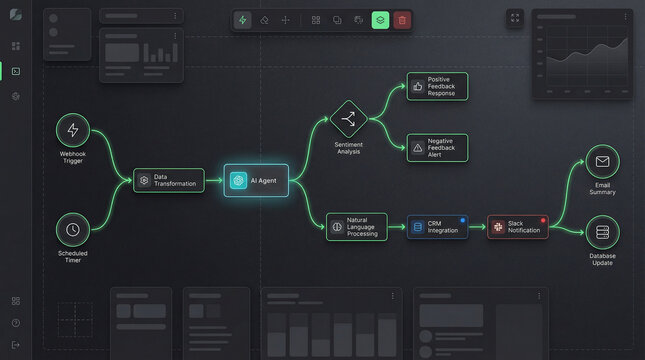The height and width of the screenshot is (360, 645).
Task: Open the menu on the bottom bar chart panel
Action: (x=393, y=296)
